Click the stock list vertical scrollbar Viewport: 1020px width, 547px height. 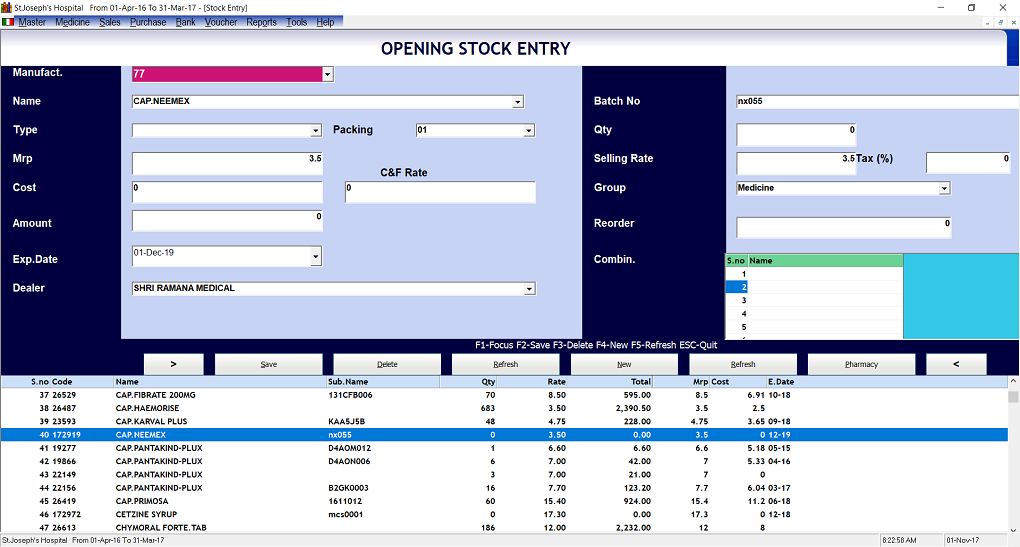1012,460
